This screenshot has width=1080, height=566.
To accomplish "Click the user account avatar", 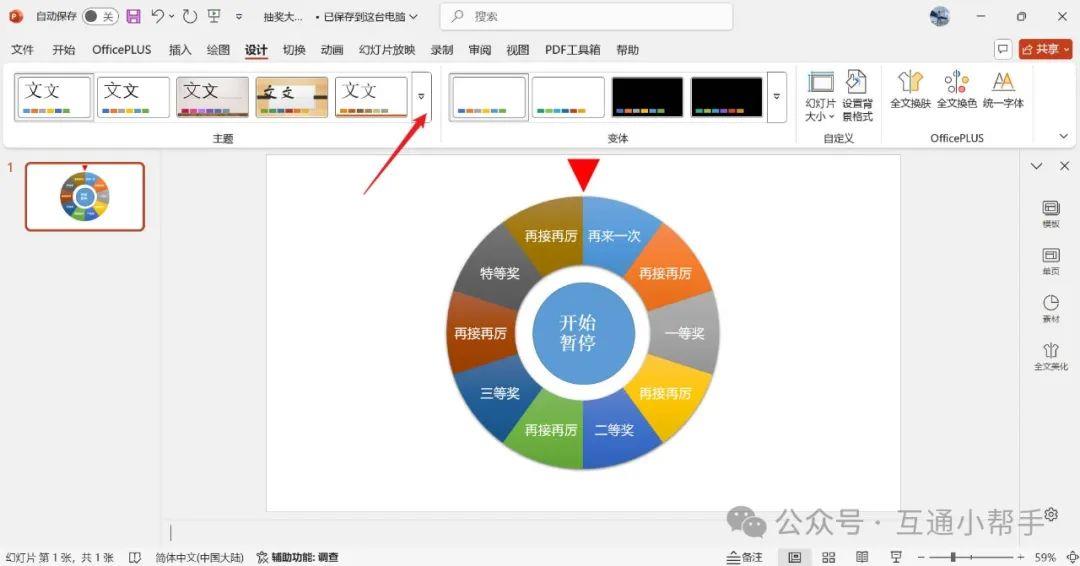I will pos(939,16).
